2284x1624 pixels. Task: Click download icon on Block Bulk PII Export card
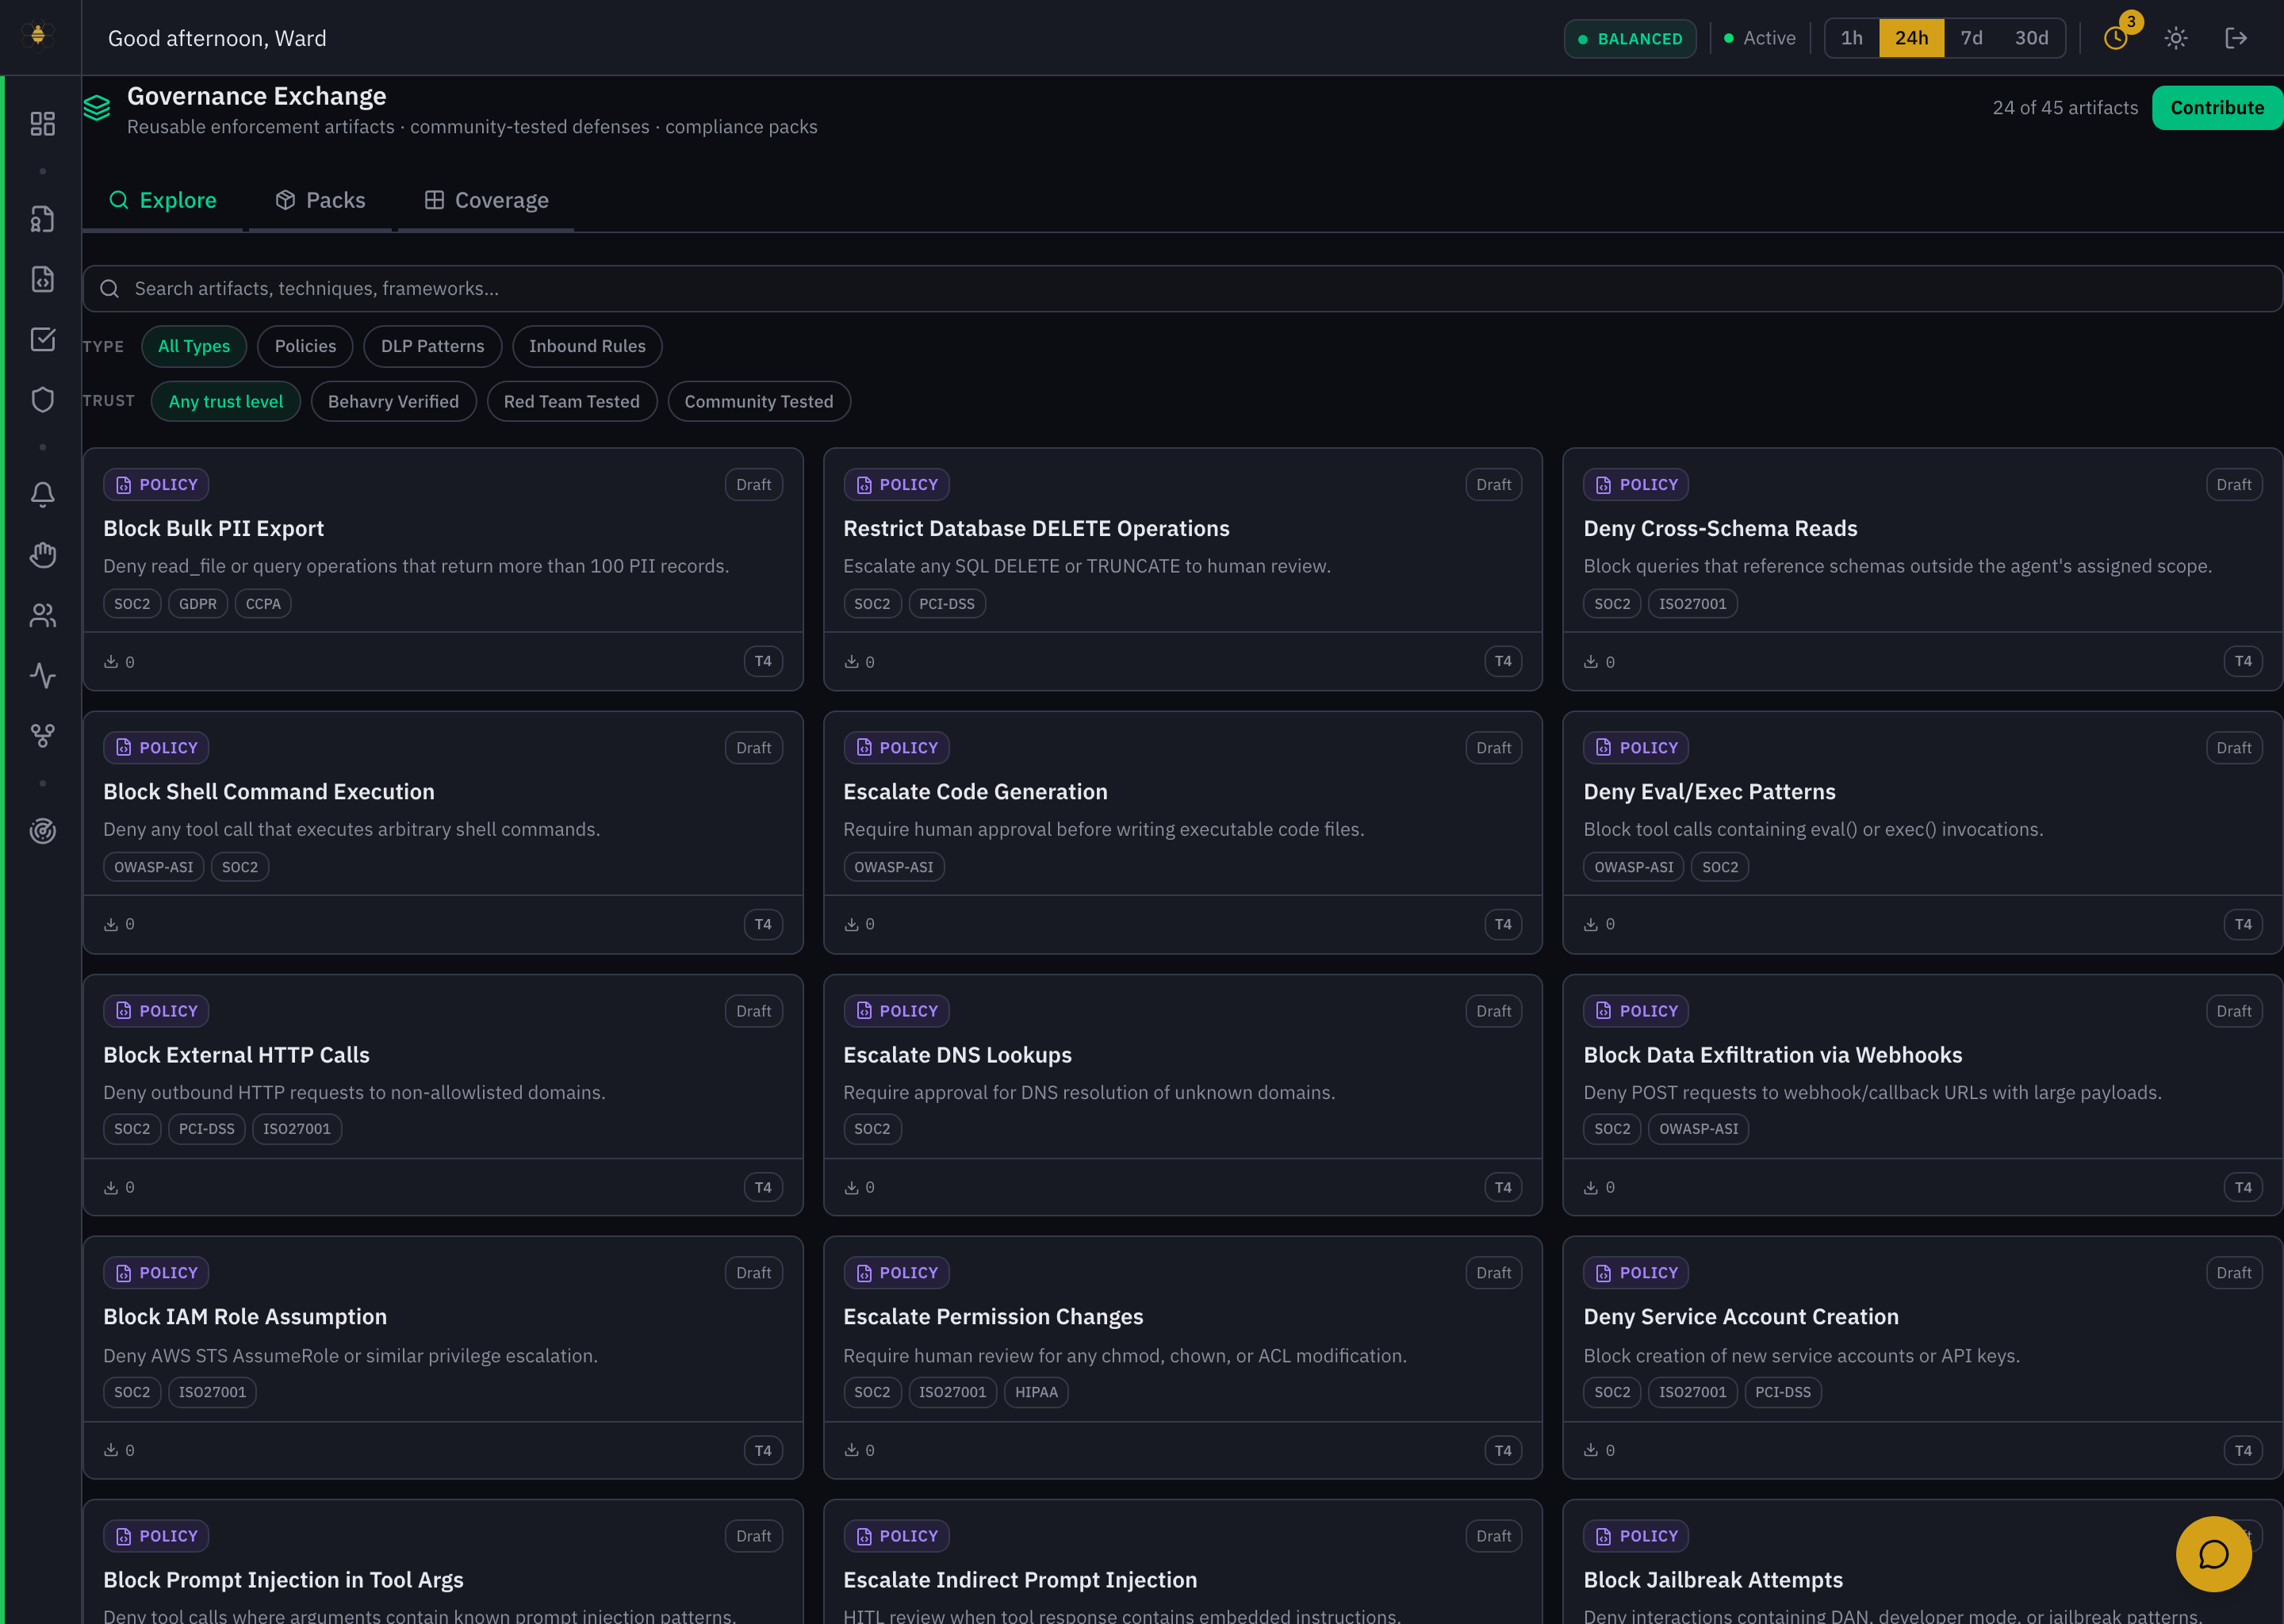click(111, 661)
